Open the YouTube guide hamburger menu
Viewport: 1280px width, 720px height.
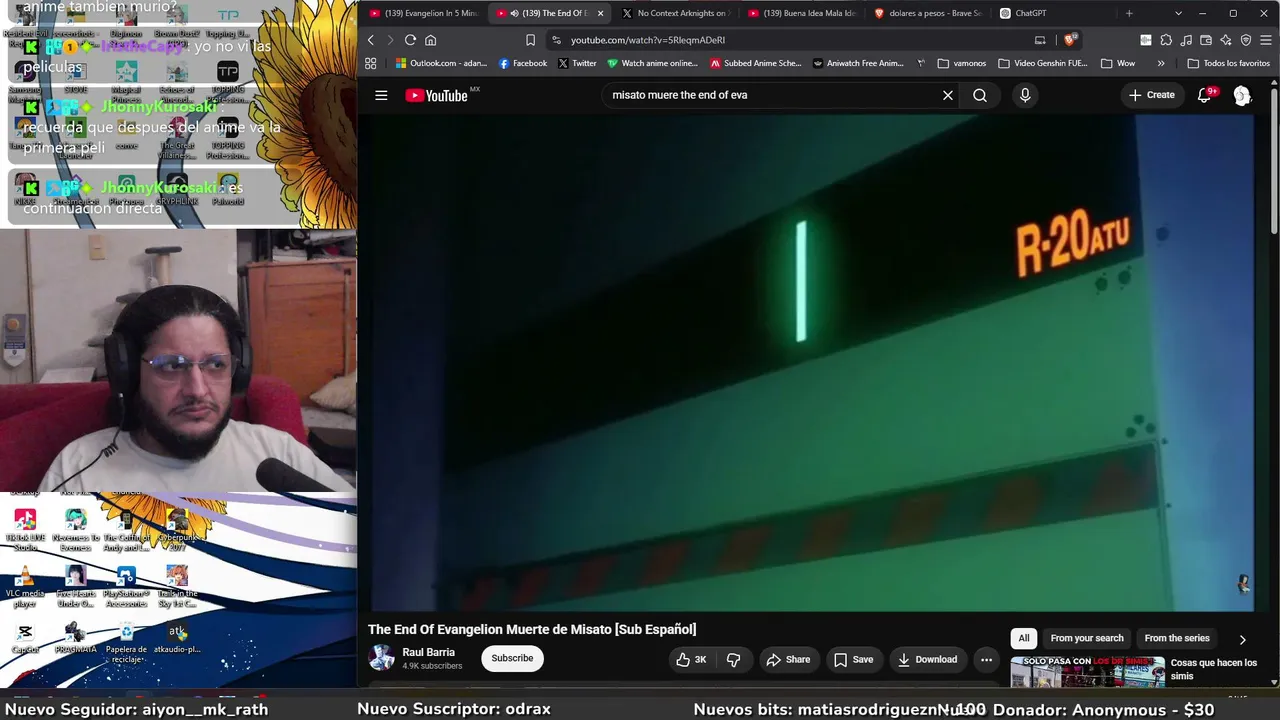pyautogui.click(x=381, y=95)
